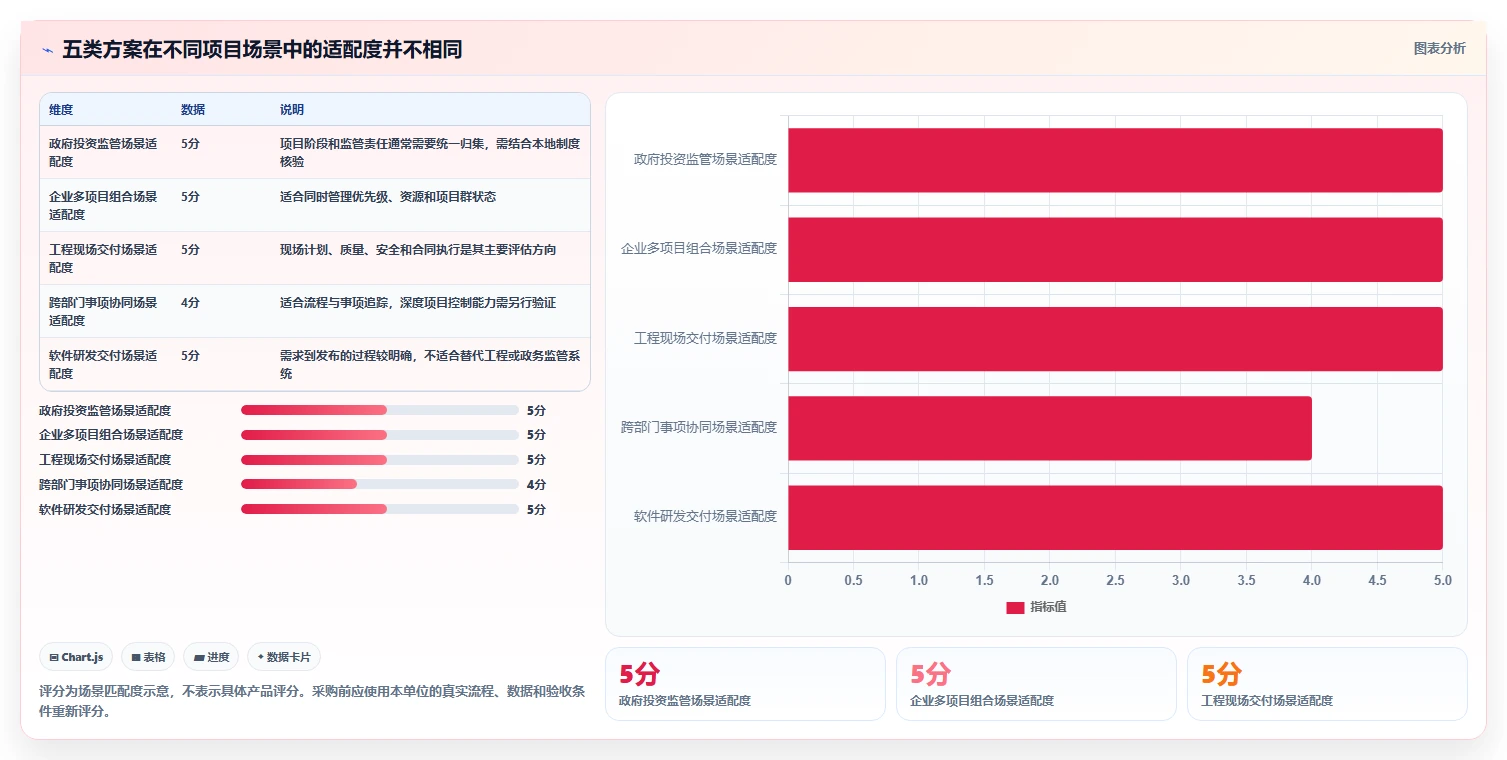This screenshot has width=1507, height=760.
Task: Click the 数据 table column header
Action: (193, 109)
